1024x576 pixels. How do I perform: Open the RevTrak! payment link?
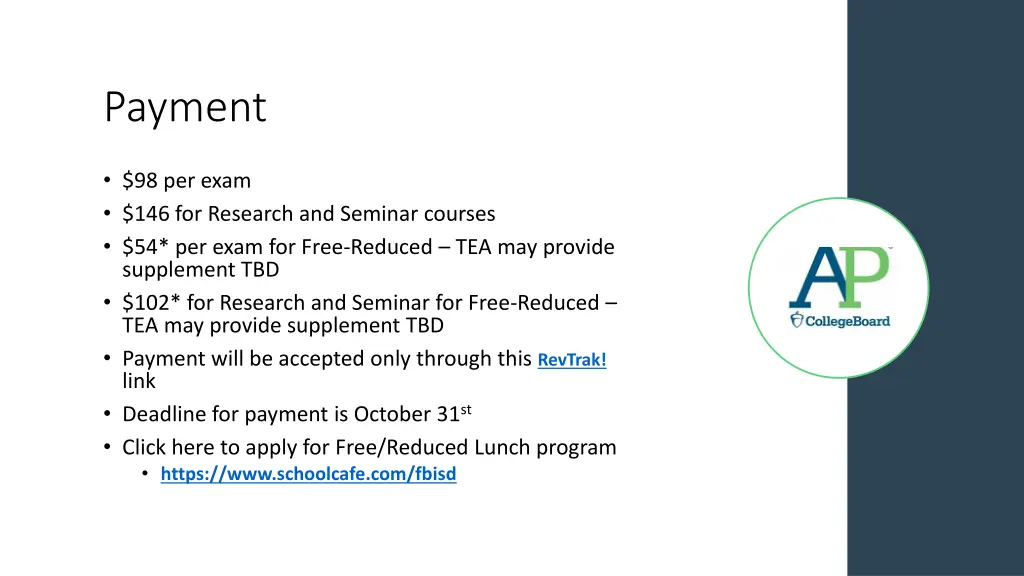571,360
